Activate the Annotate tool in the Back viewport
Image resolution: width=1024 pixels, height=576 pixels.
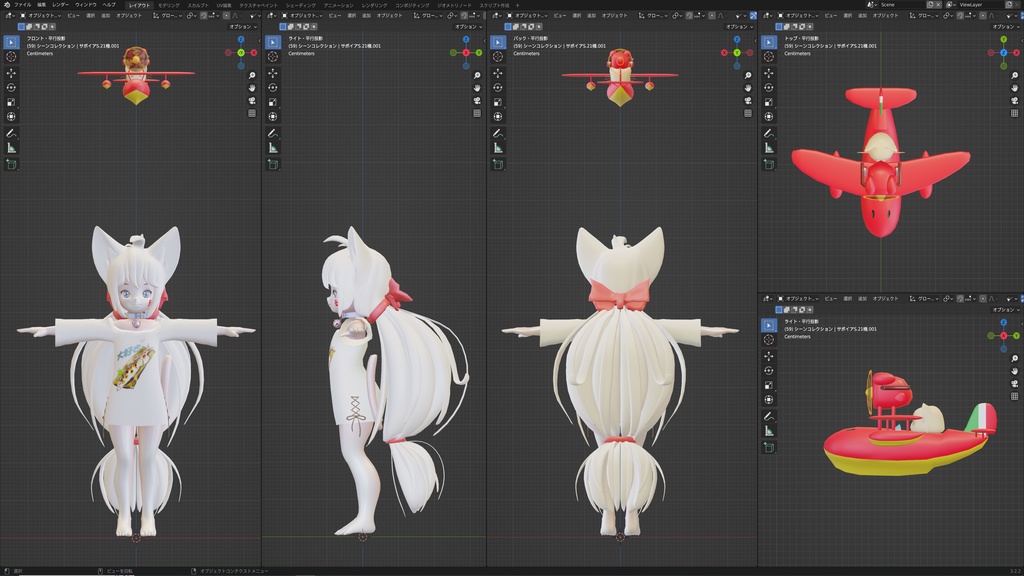498,133
